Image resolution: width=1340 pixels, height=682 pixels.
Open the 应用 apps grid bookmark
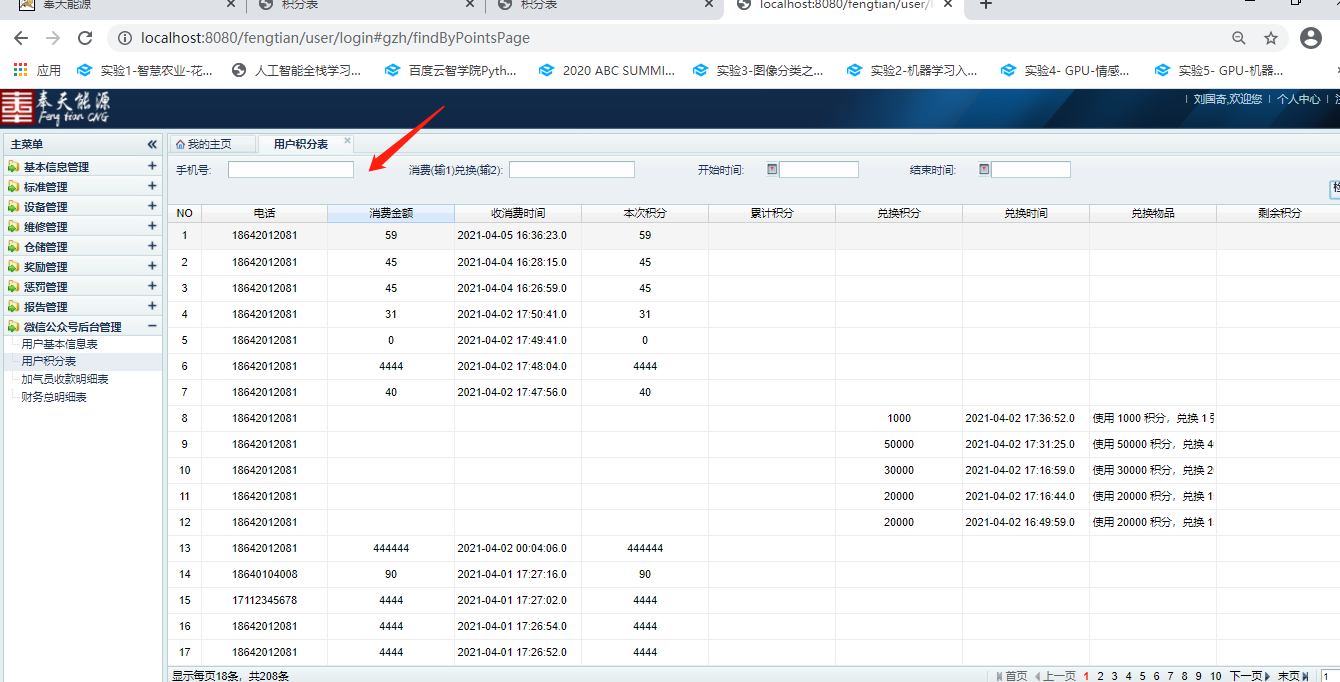tap(36, 70)
